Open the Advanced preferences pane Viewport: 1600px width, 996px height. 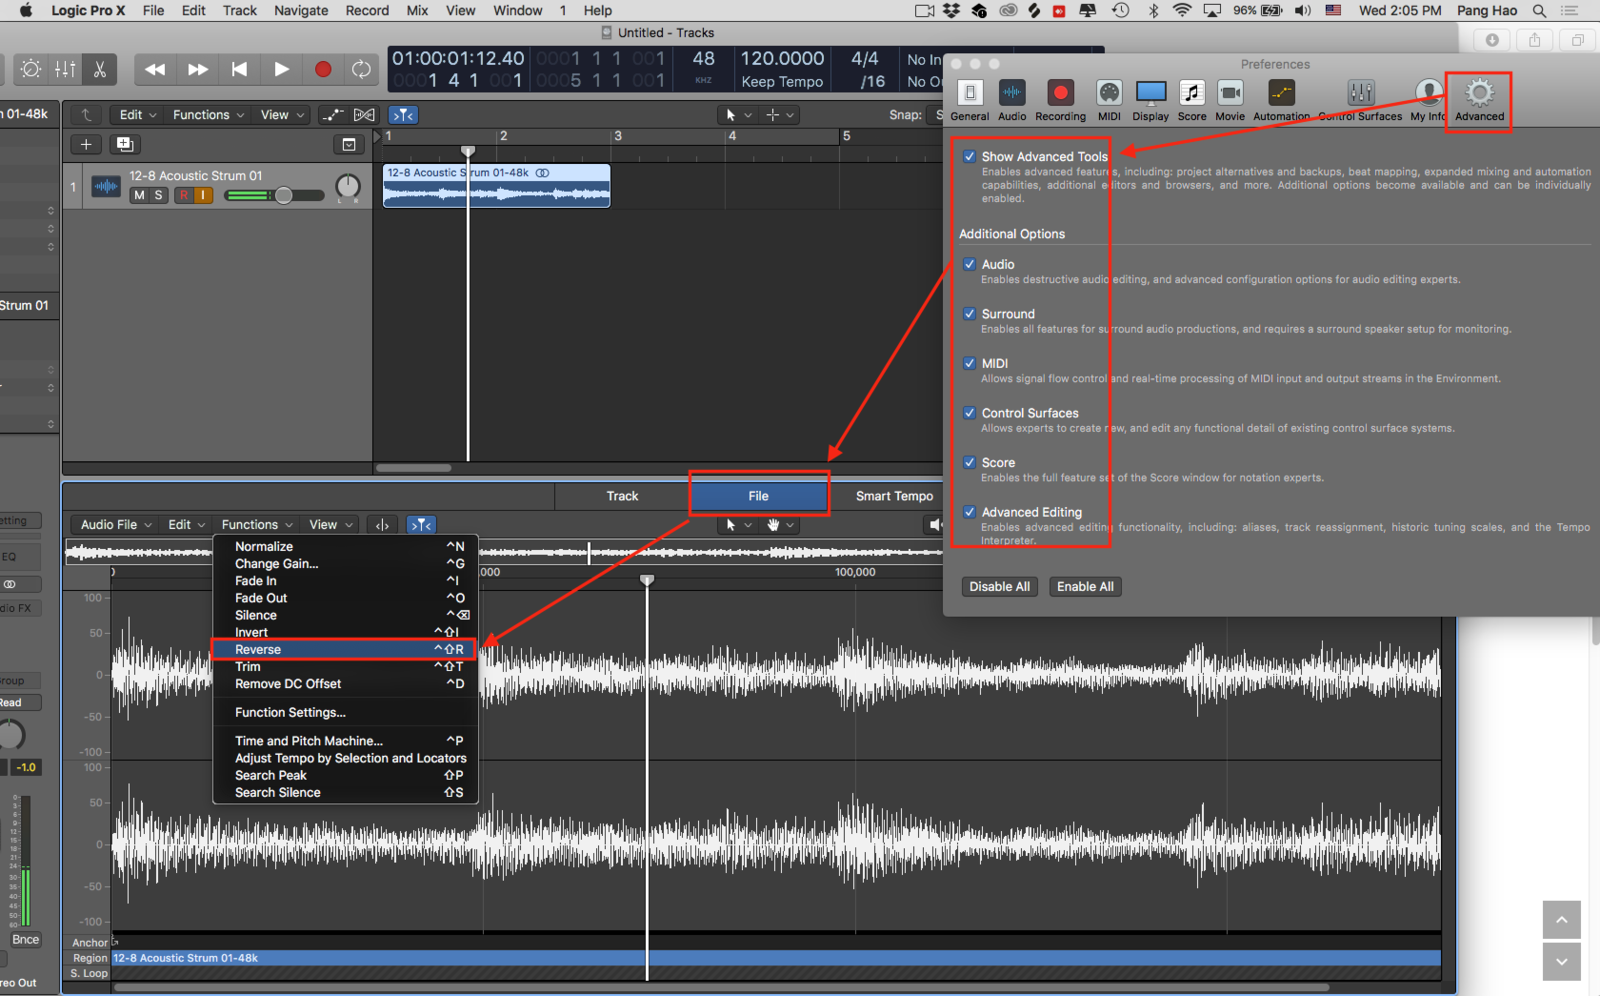pyautogui.click(x=1479, y=100)
